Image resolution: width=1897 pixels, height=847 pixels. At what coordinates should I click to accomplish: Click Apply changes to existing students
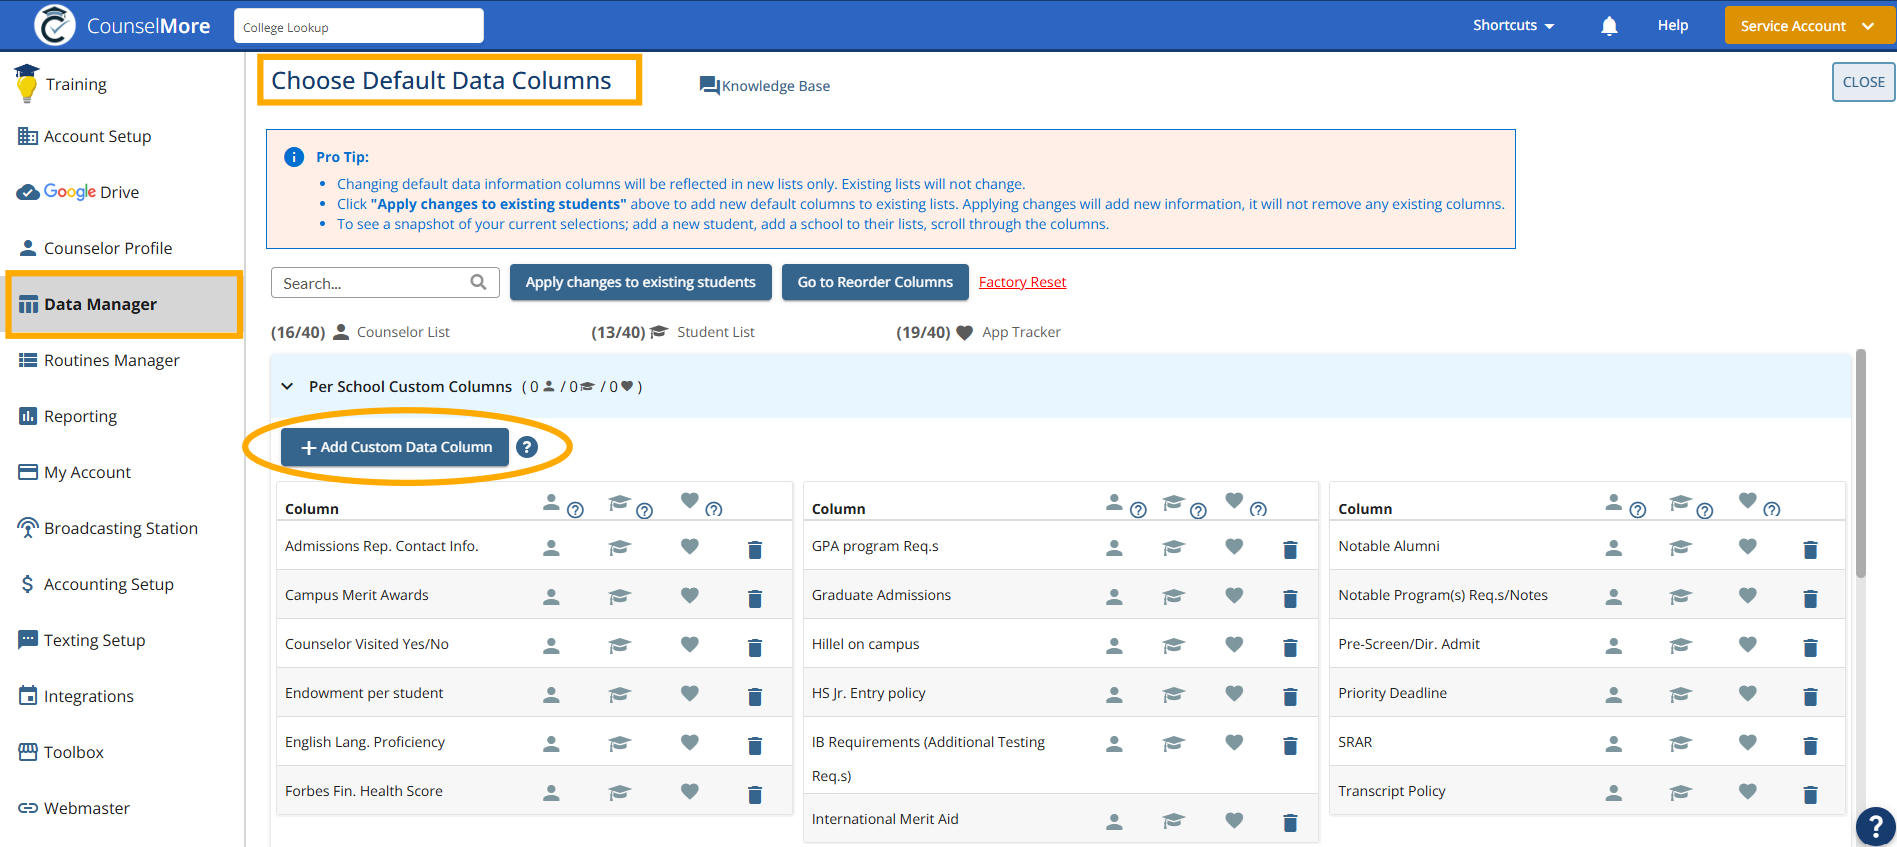coord(640,282)
